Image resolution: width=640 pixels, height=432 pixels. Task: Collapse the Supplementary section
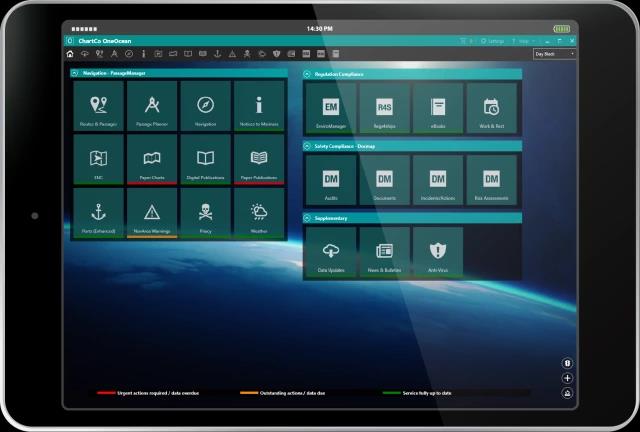point(307,218)
